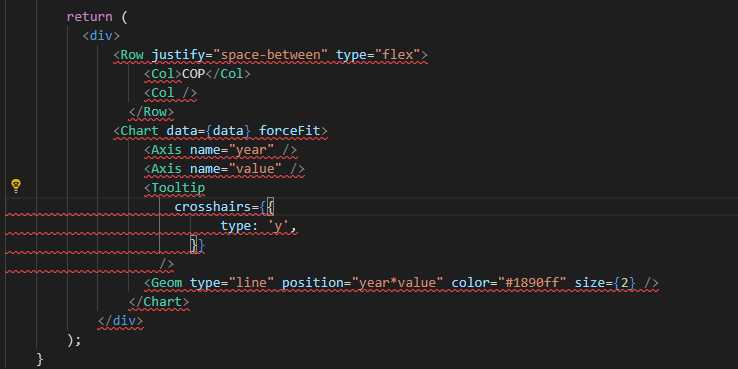Click the closing '});' parenthesis line
Image resolution: width=738 pixels, height=369 pixels.
pyautogui.click(x=74, y=340)
